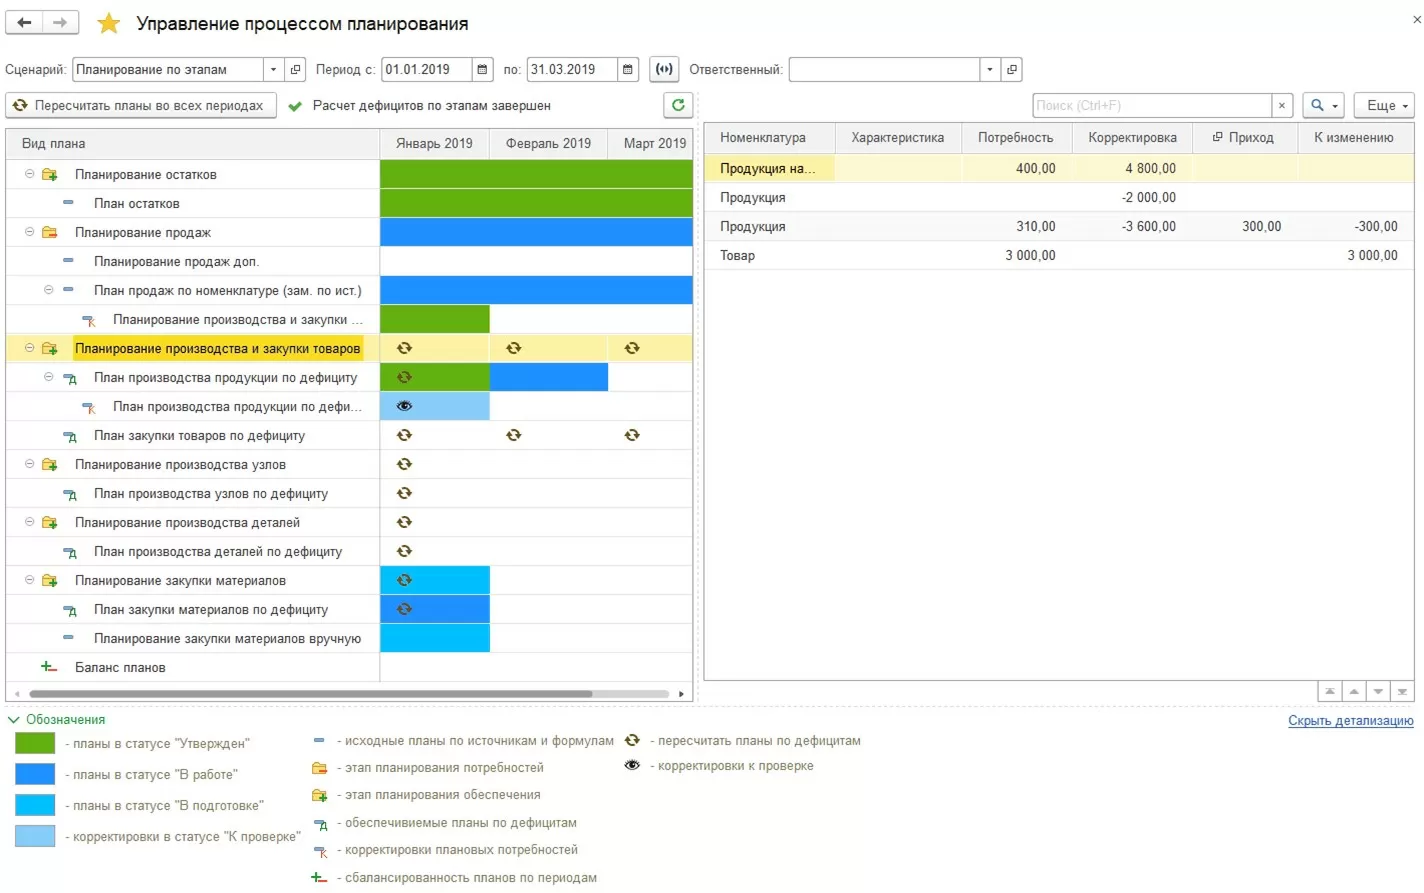Collapse the Обозначения legend section
Viewport: 1424px width, 893px height.
point(14,719)
